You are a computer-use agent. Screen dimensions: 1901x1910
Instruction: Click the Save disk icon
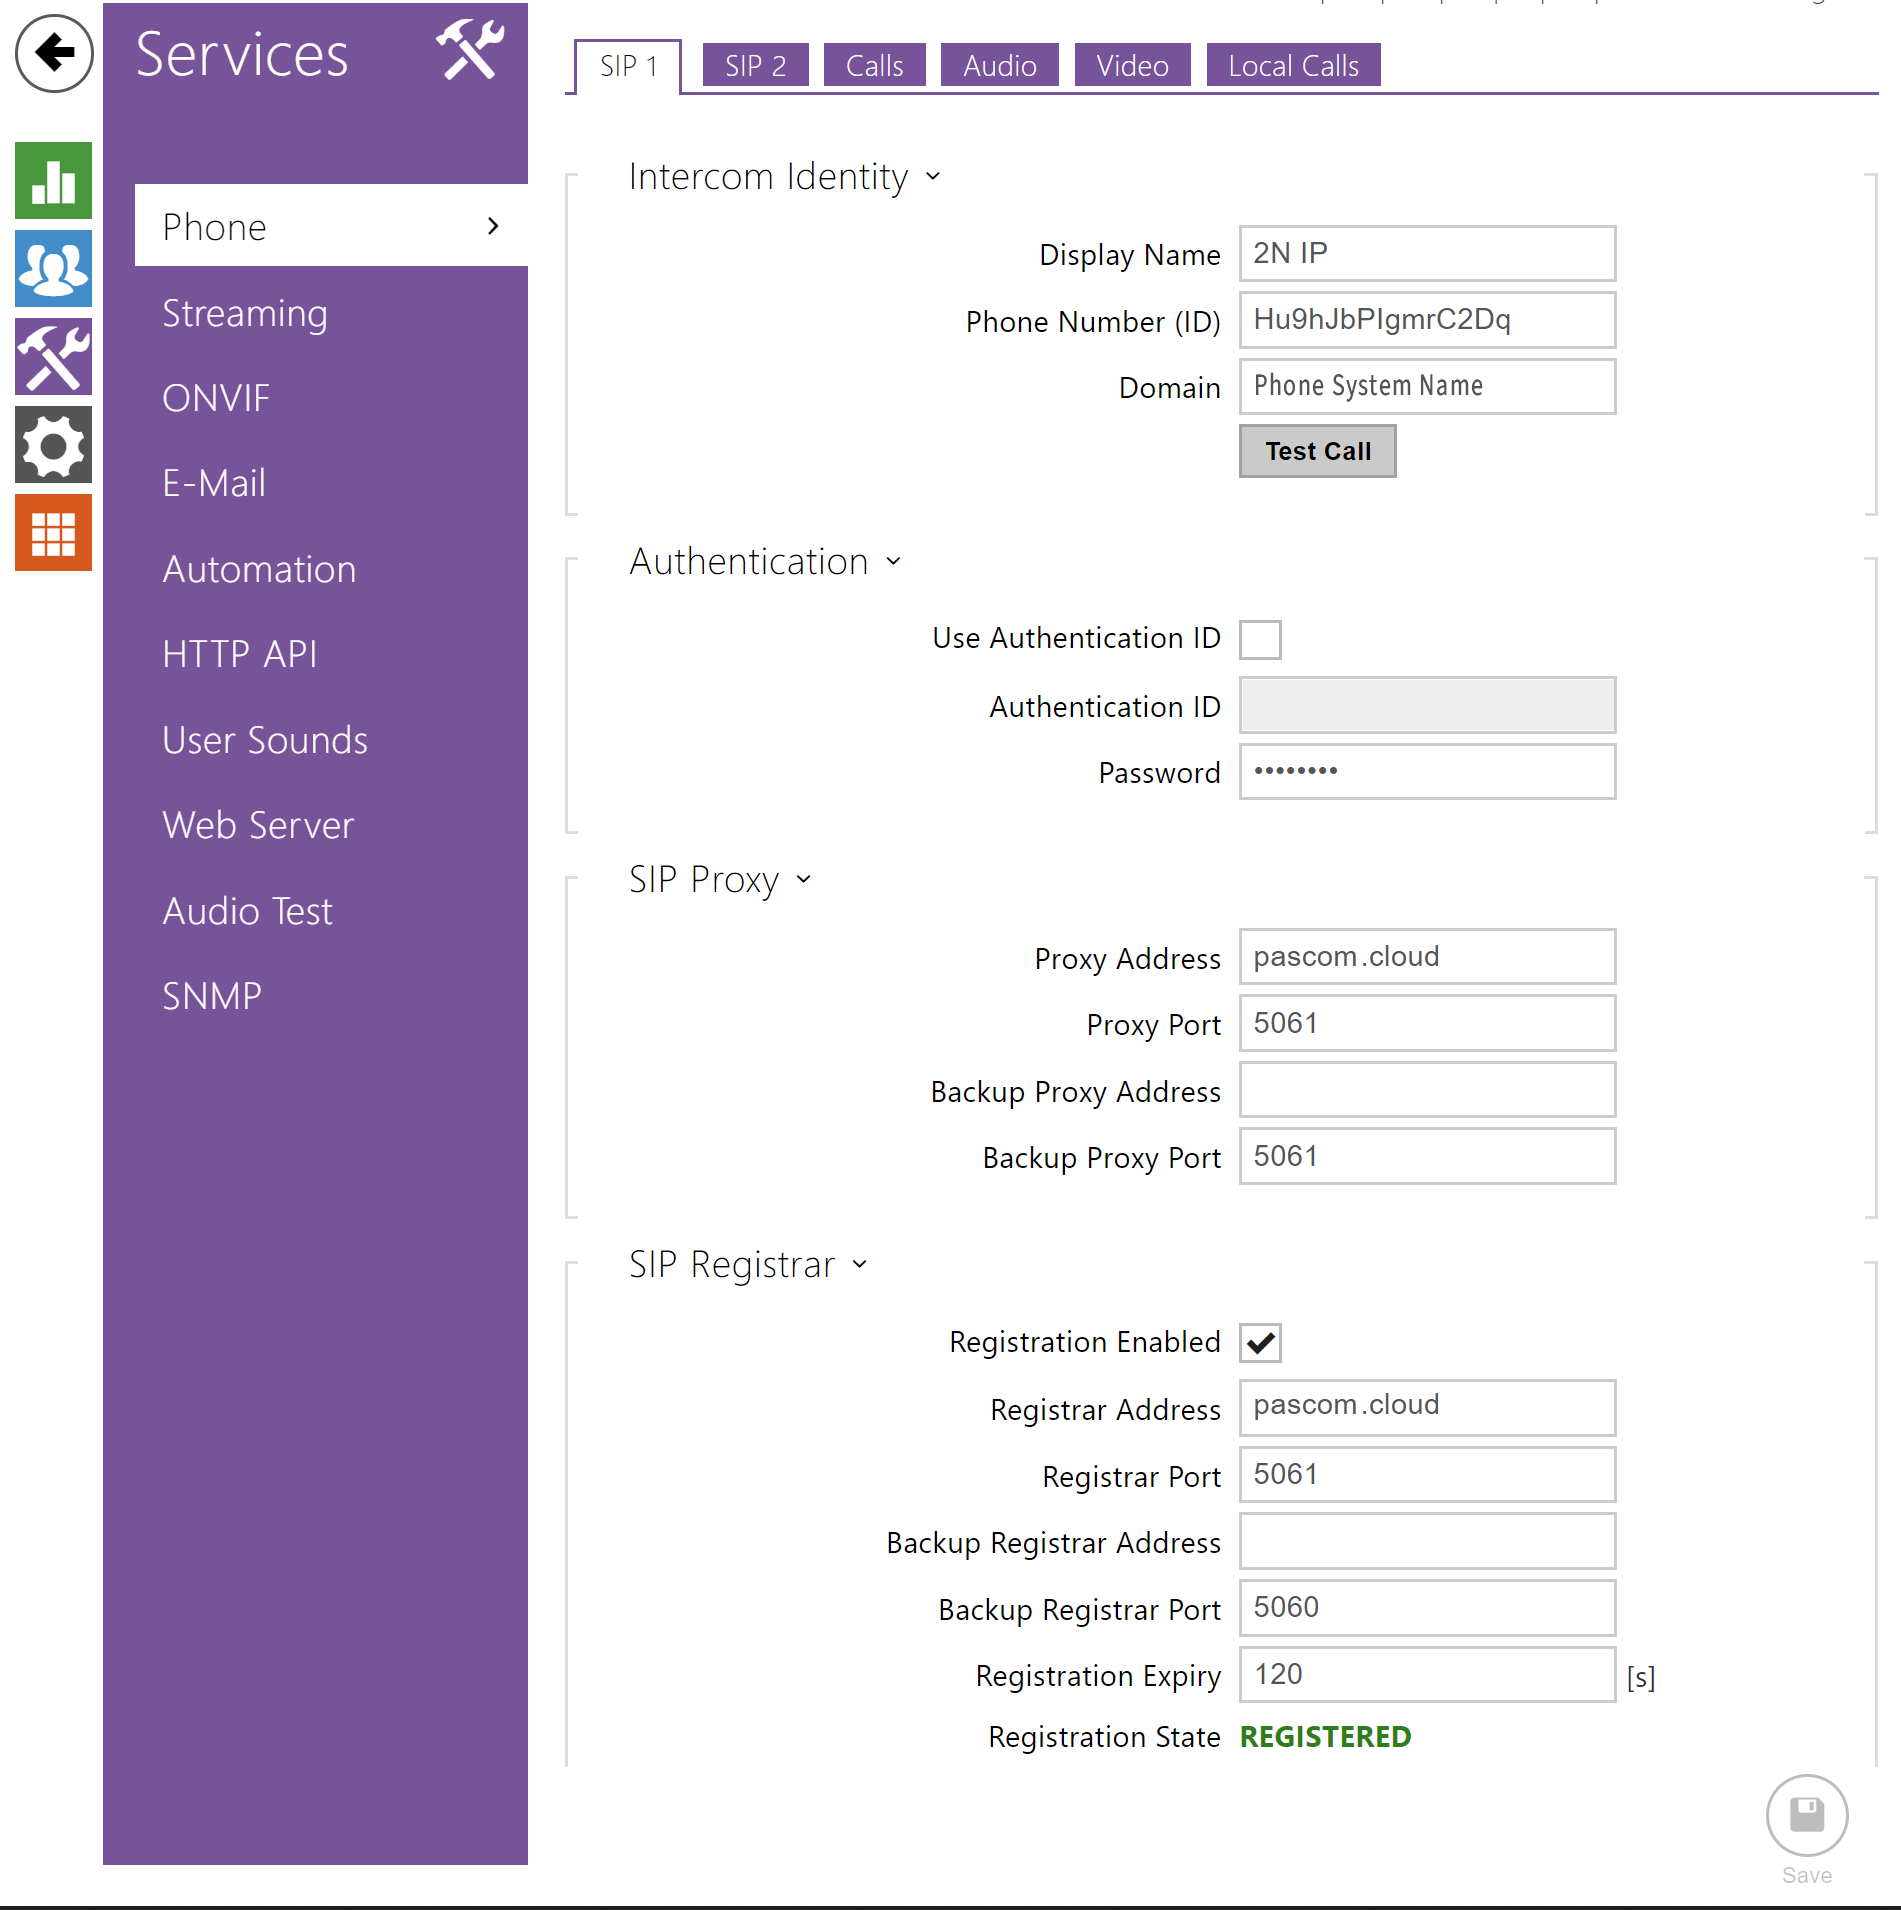pyautogui.click(x=1807, y=1815)
